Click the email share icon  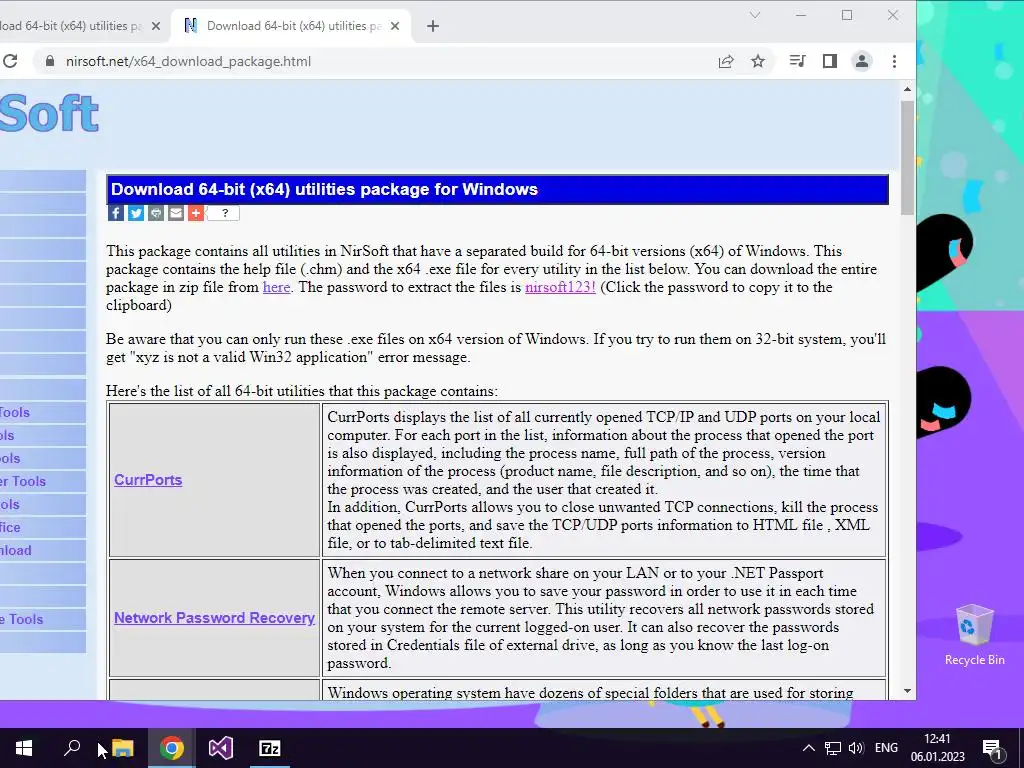point(176,213)
